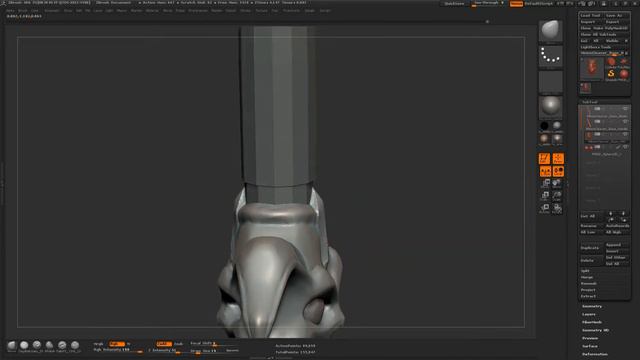640x360 pixels.
Task: Click the GoZ button
Action: click(584, 41)
